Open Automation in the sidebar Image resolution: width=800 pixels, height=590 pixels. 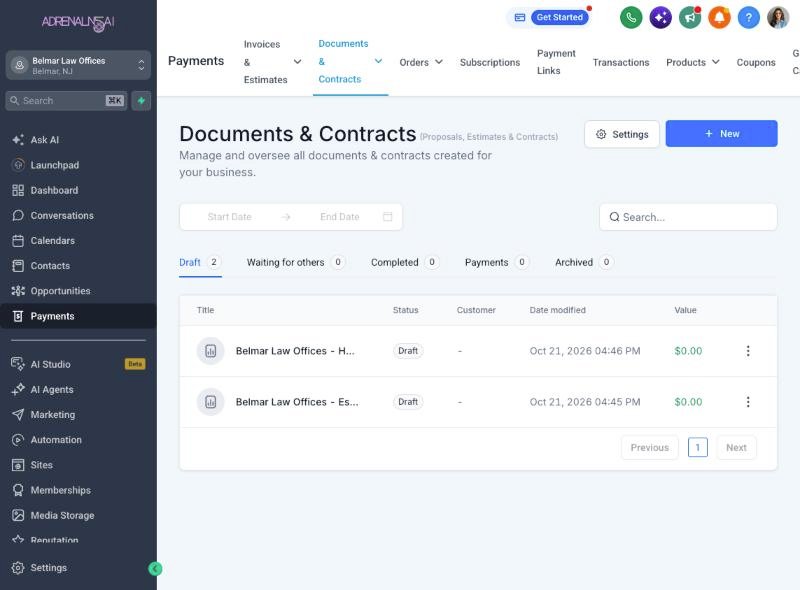coord(56,439)
